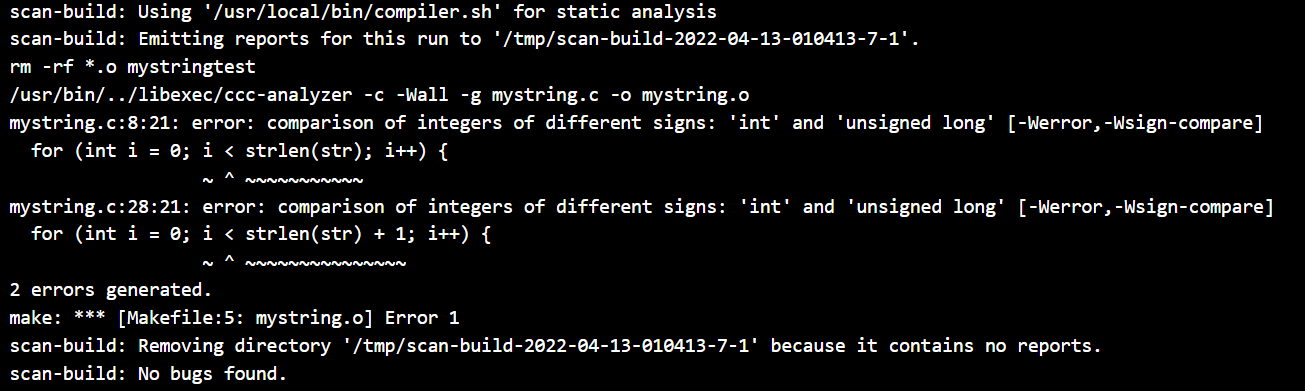Click the 'rm -rf *.o mystringtest' command line
The height and width of the screenshot is (391, 1305).
point(131,69)
